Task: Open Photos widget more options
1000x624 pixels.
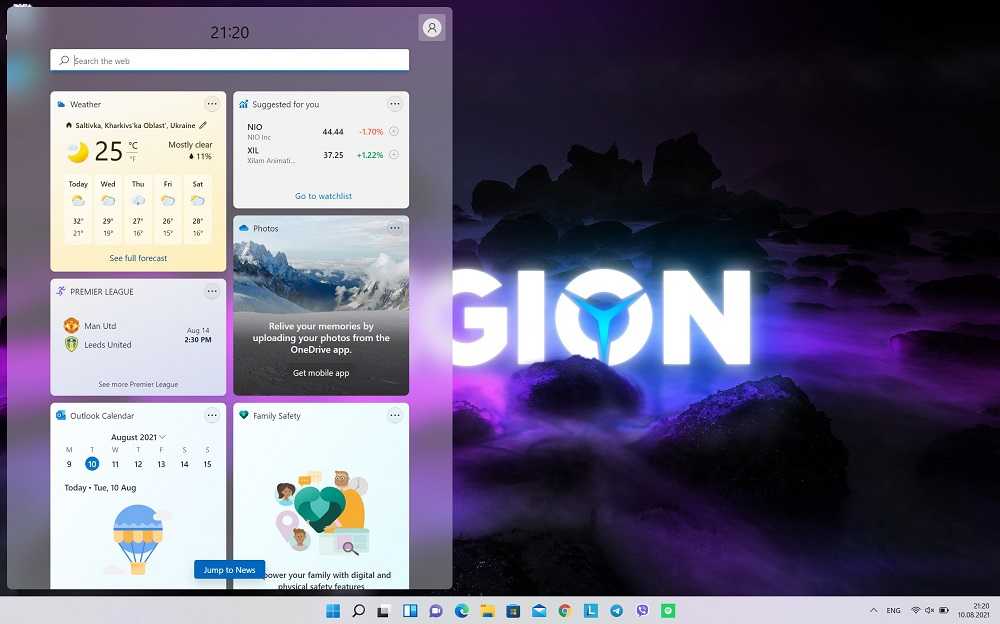Action: pos(395,228)
